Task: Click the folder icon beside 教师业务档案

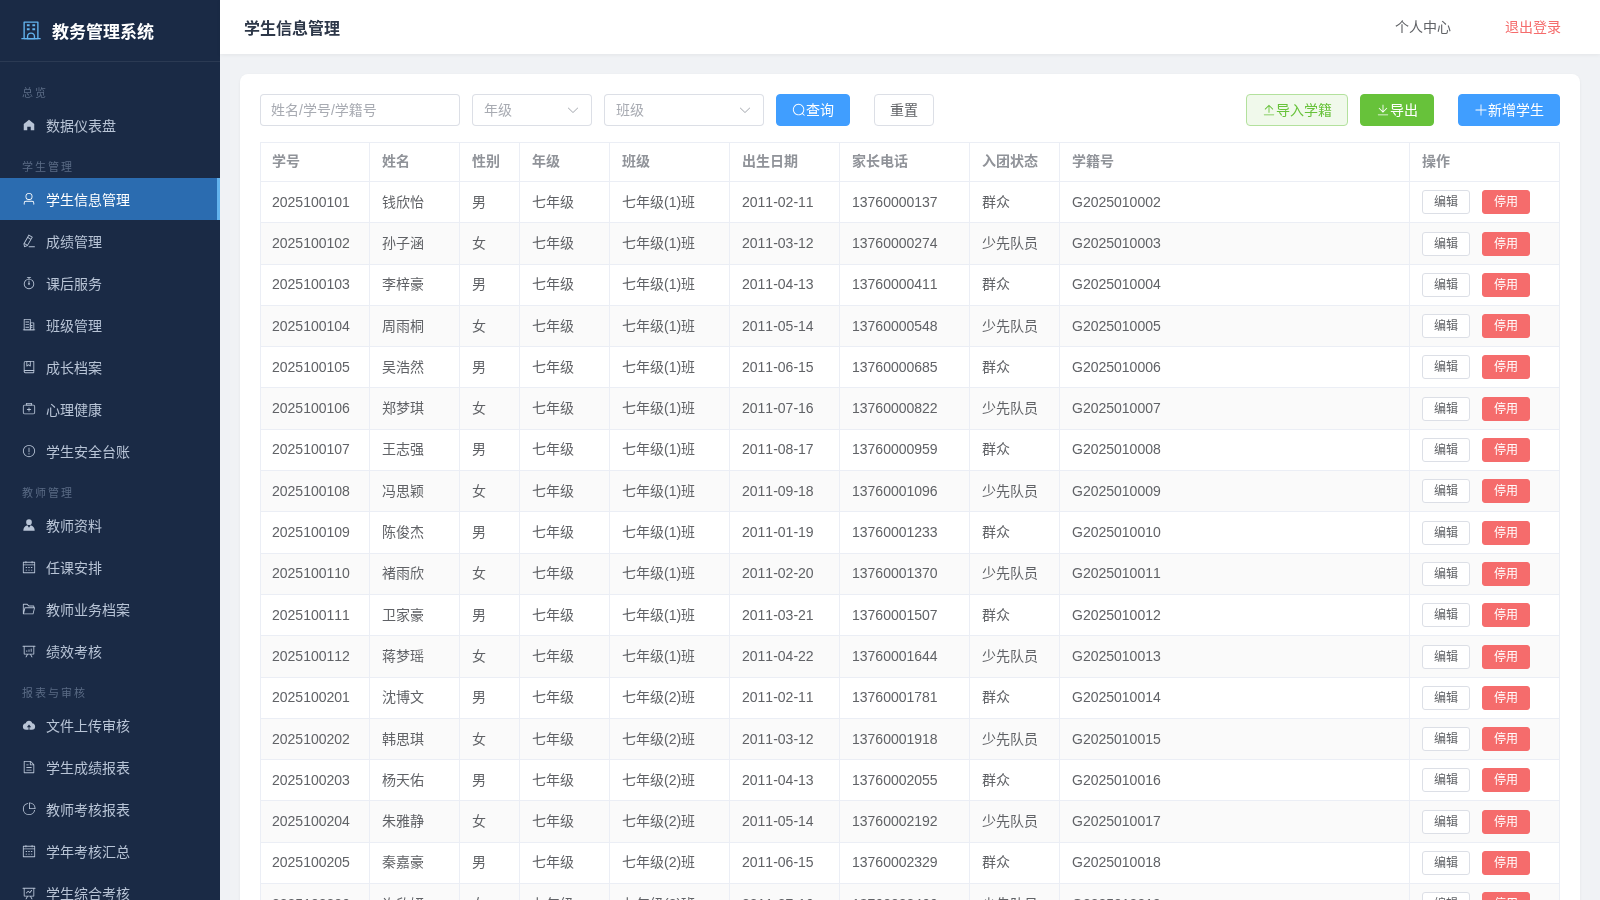Action: click(29, 610)
